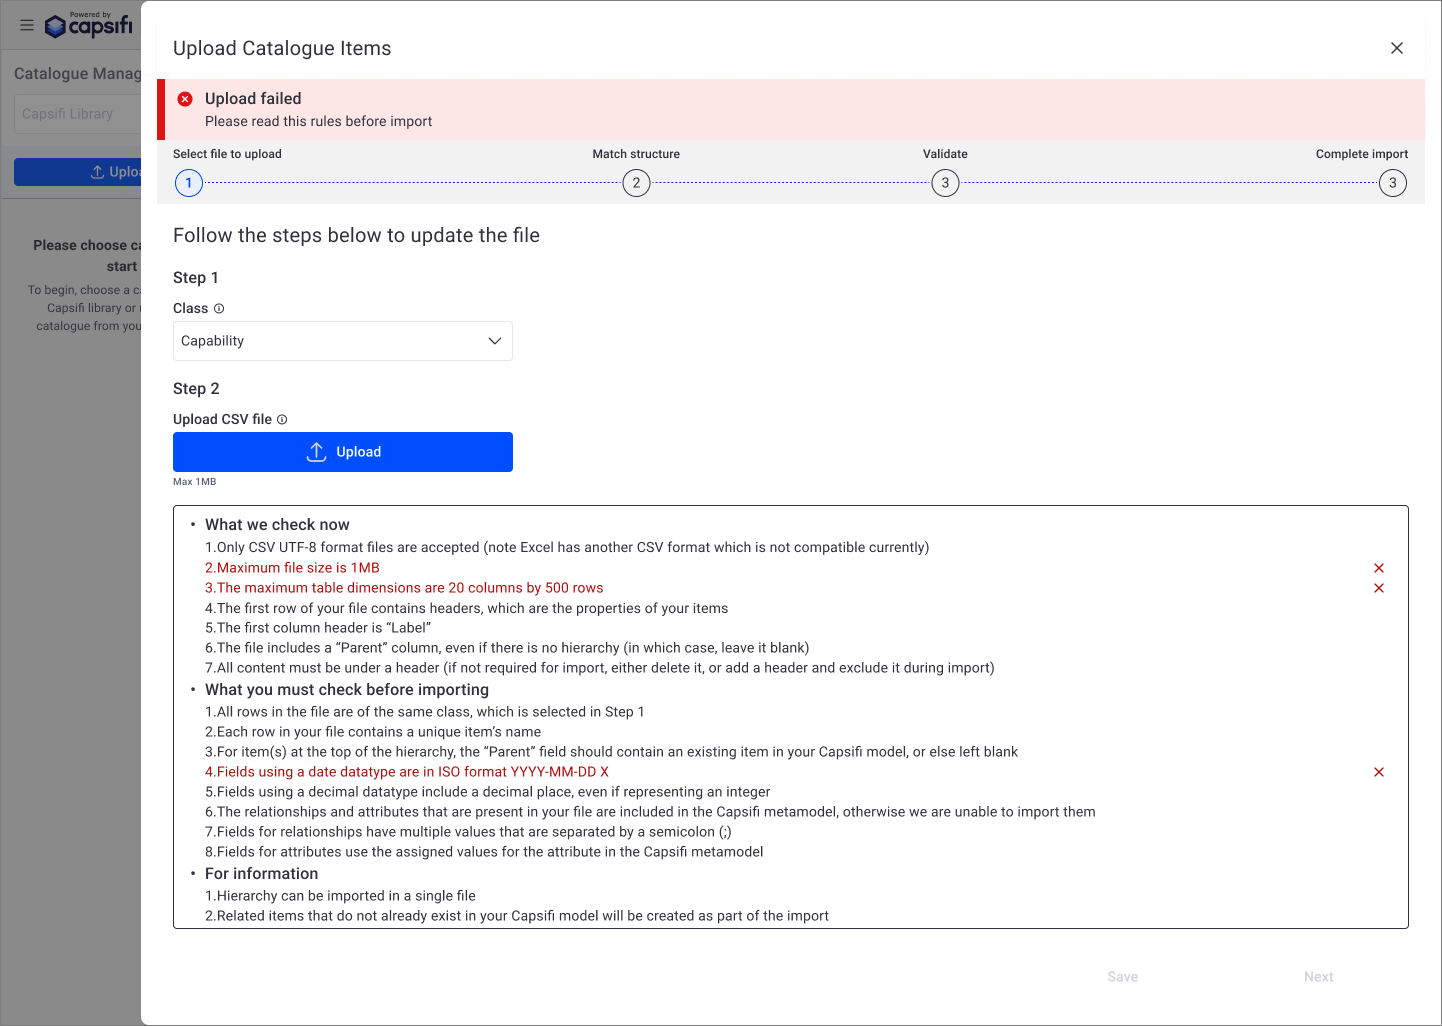This screenshot has width=1442, height=1026.
Task: Open the Class dropdown showing Capability
Action: (343, 341)
